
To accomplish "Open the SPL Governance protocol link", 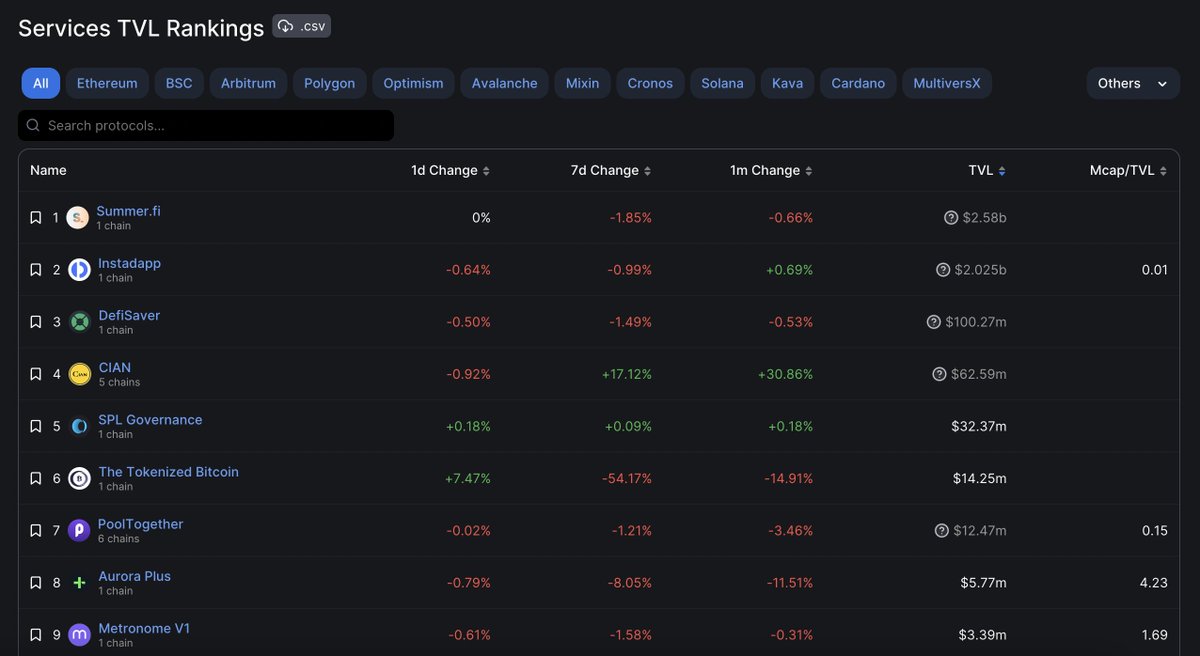I will pos(150,419).
